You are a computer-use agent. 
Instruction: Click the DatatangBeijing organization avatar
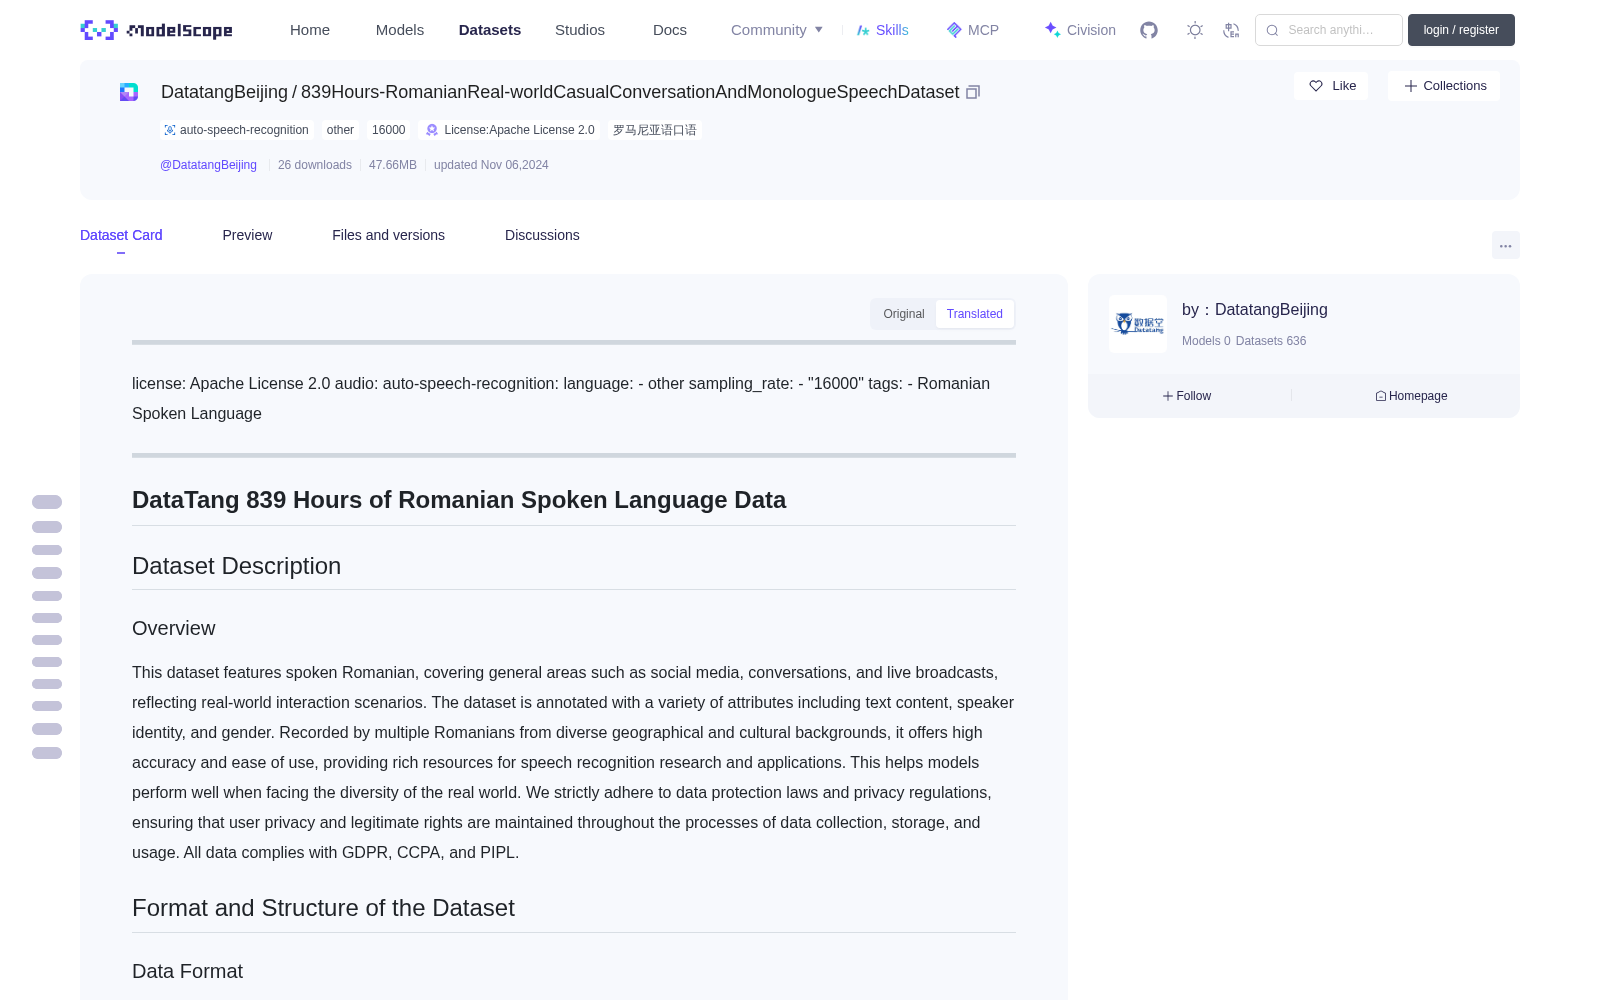click(1138, 324)
